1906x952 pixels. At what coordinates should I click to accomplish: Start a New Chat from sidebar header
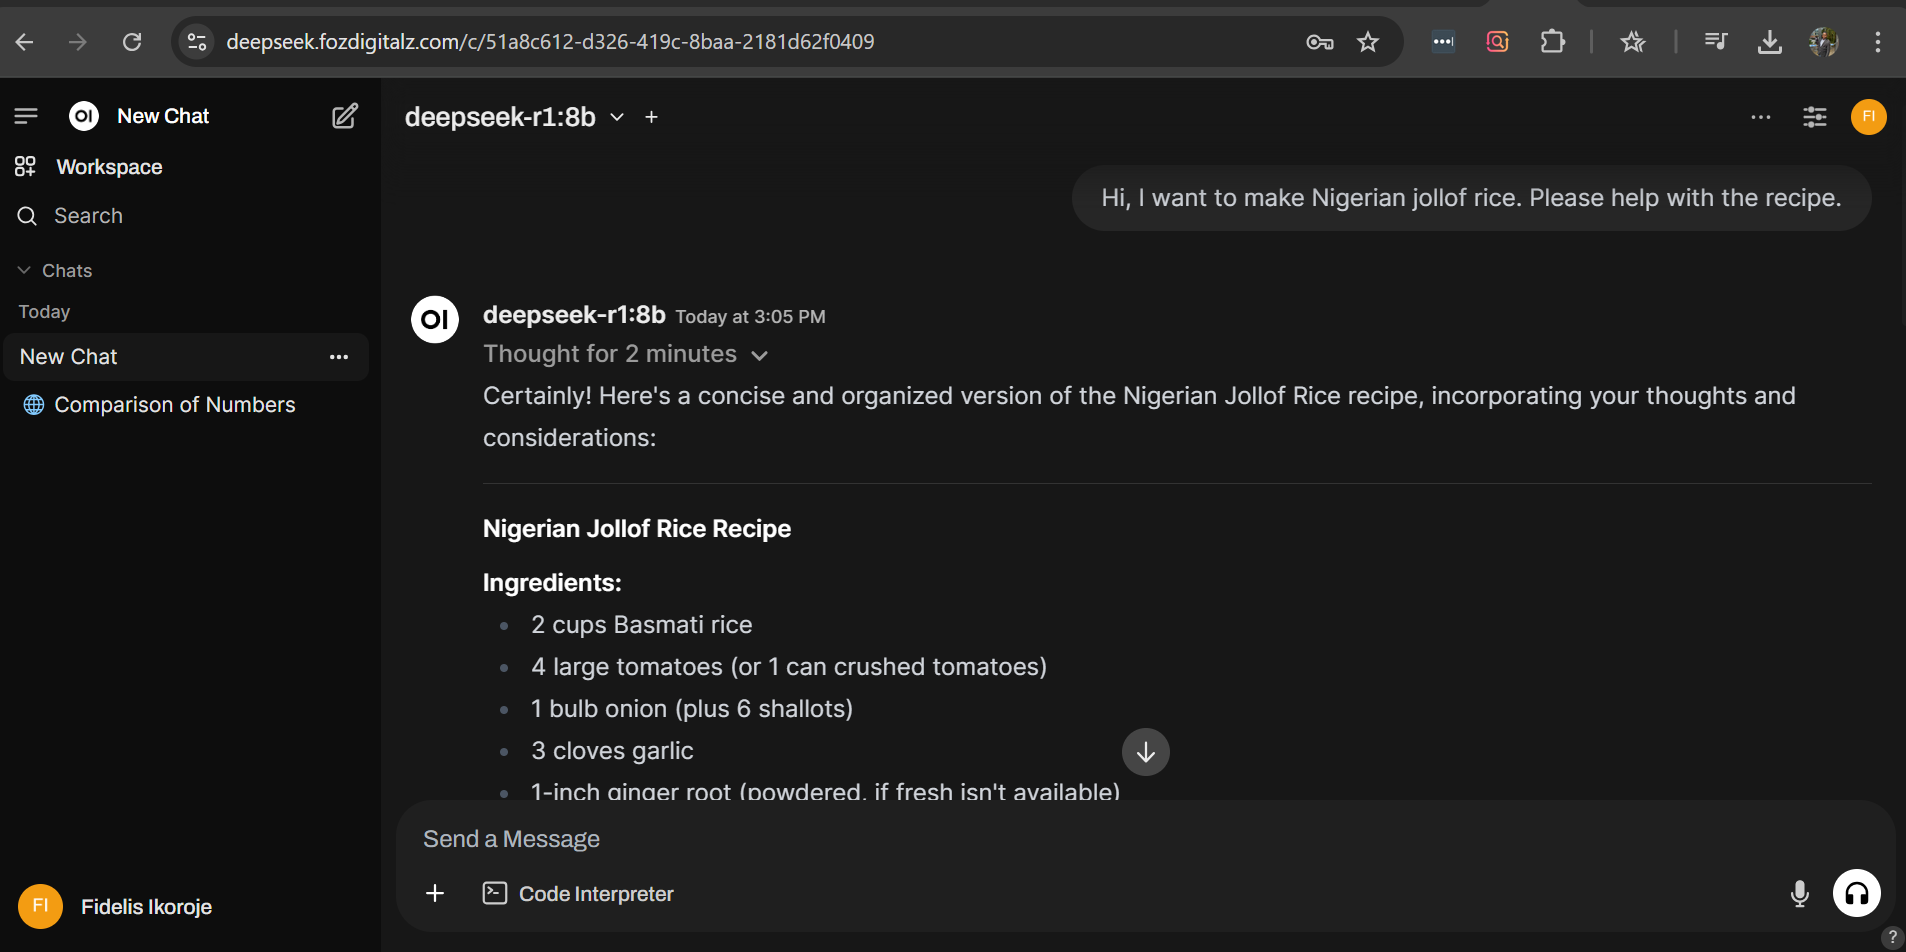[163, 116]
